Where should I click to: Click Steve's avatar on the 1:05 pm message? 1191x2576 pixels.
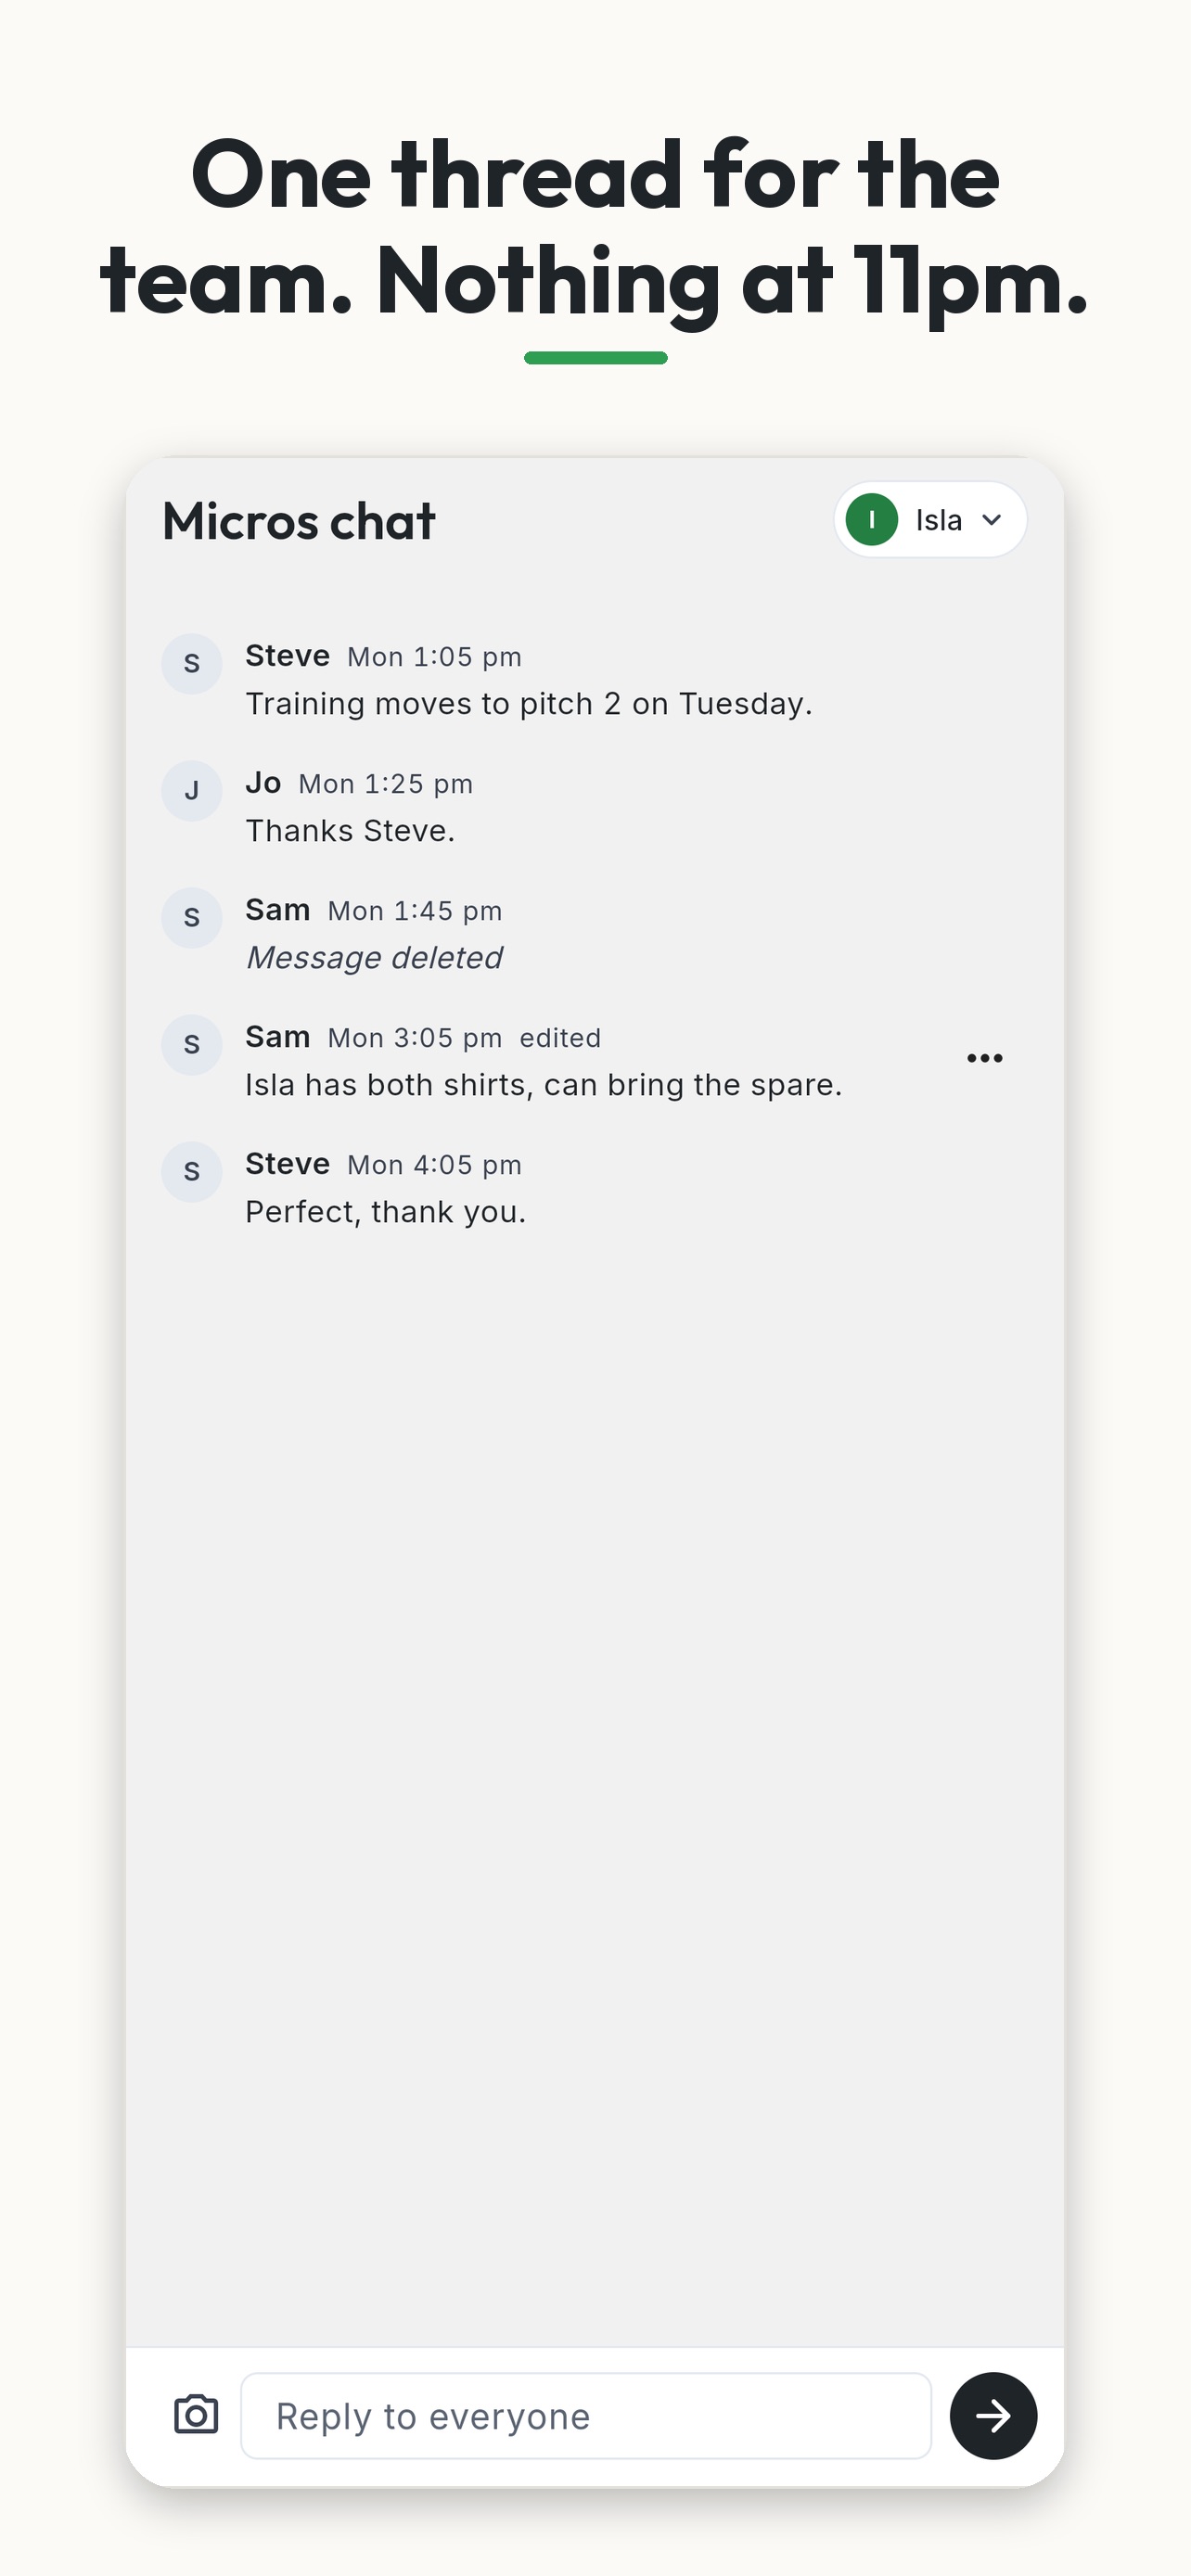coord(192,663)
